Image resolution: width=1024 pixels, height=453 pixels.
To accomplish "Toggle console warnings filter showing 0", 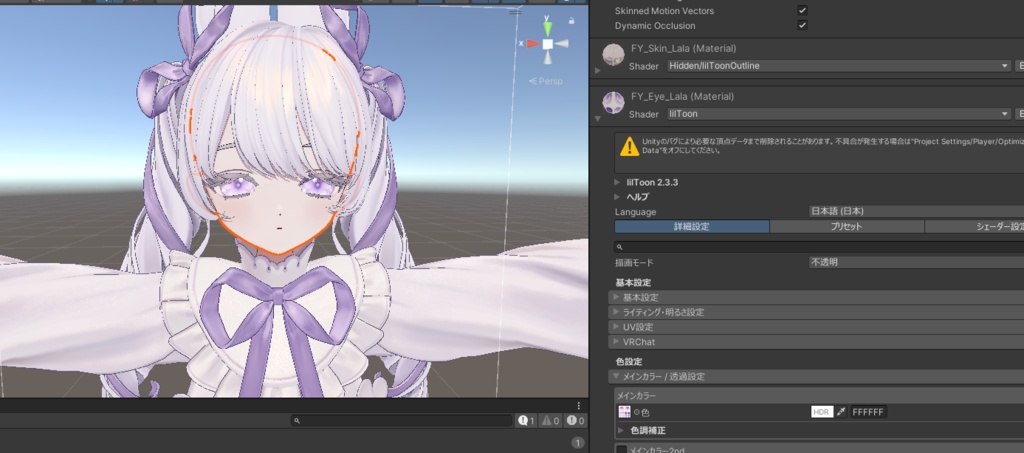I will click(x=551, y=421).
